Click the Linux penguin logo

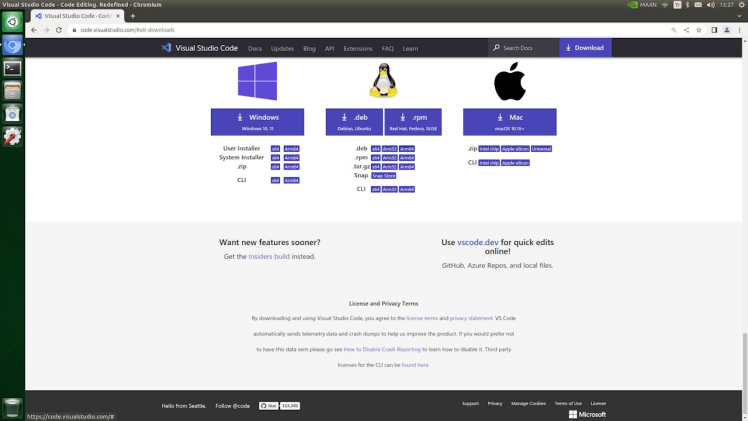[x=384, y=81]
